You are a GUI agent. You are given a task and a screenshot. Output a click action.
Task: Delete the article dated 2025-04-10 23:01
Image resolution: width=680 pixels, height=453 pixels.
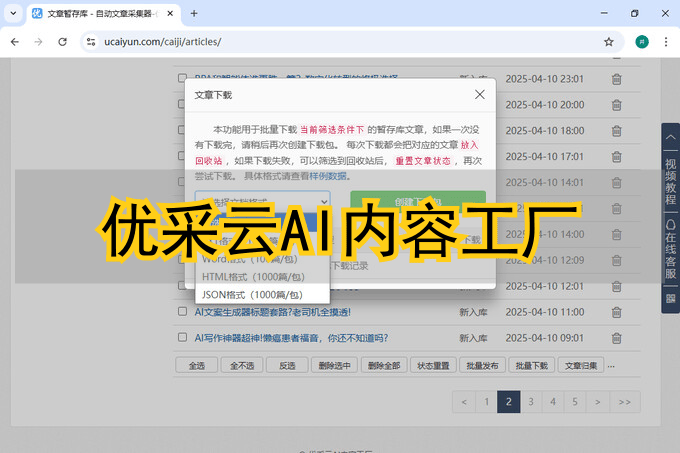[x=616, y=80]
